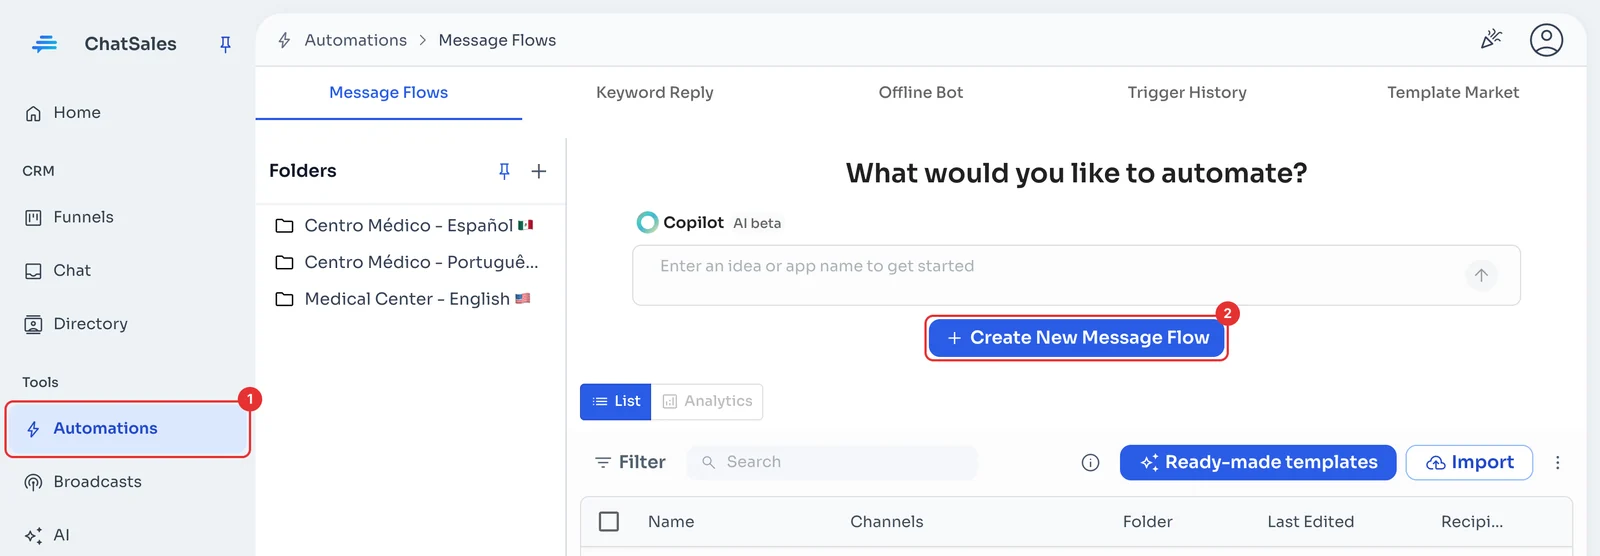The width and height of the screenshot is (1600, 556).
Task: Click Create New Message Flow button
Action: (x=1077, y=338)
